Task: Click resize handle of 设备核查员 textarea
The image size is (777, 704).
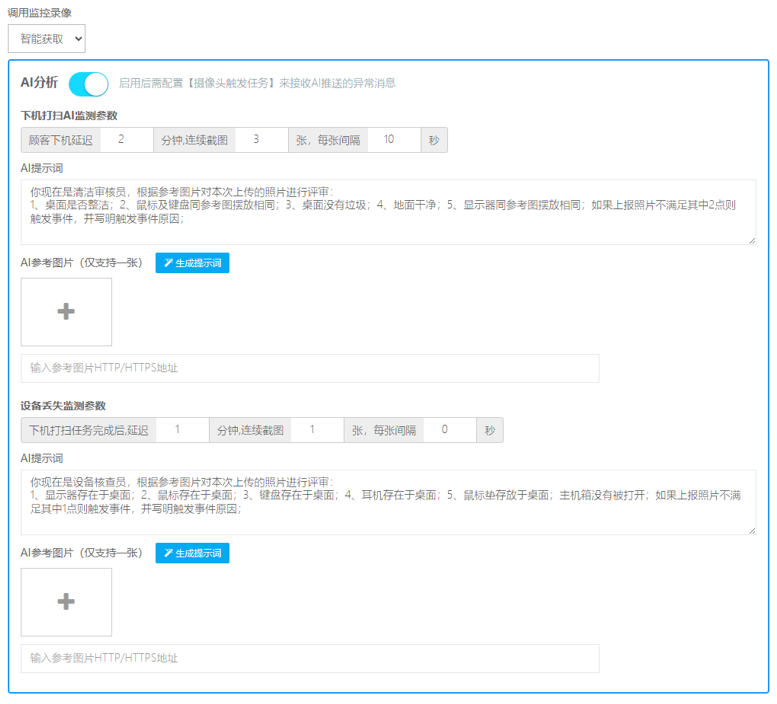Action: (x=752, y=531)
